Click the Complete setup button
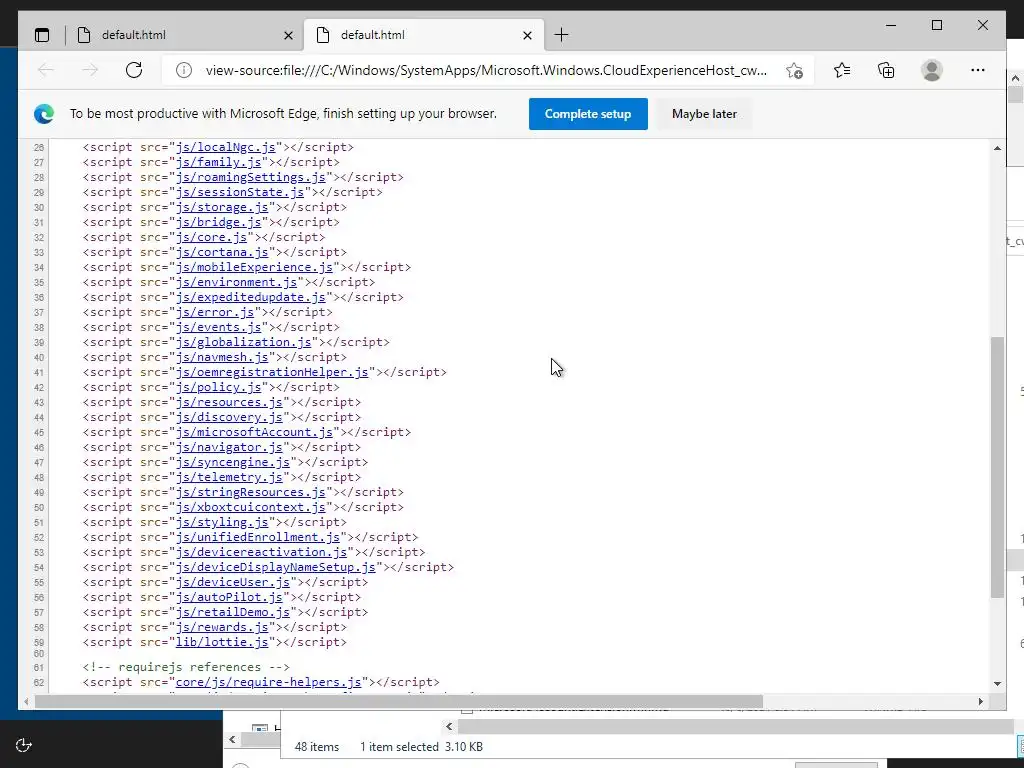Viewport: 1024px width, 768px height. 588,114
